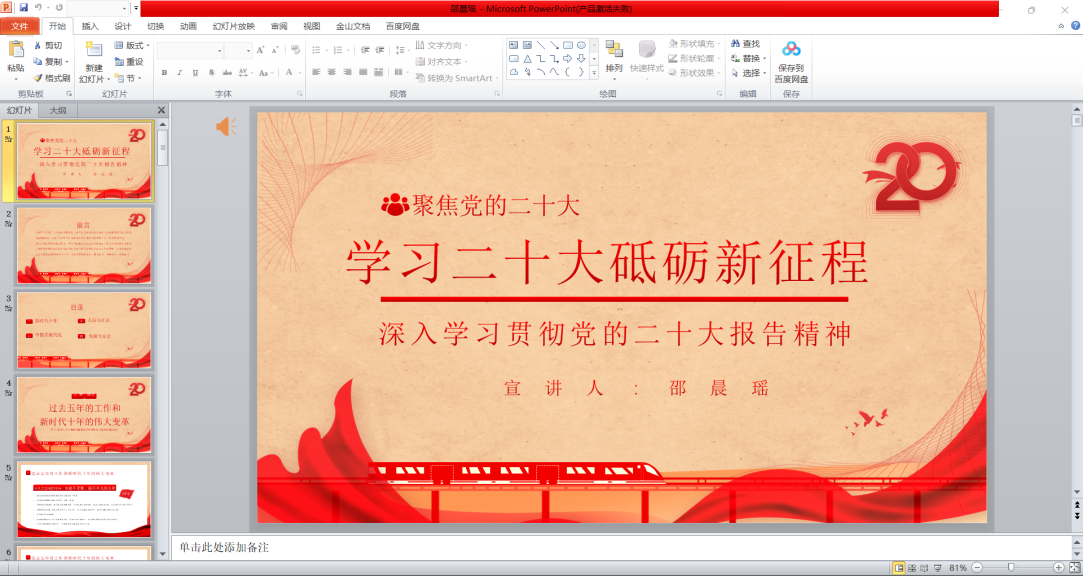Screen dimensions: 1083x576
Task: Open the PowerPoint Help question mark
Action: (x=1075, y=26)
